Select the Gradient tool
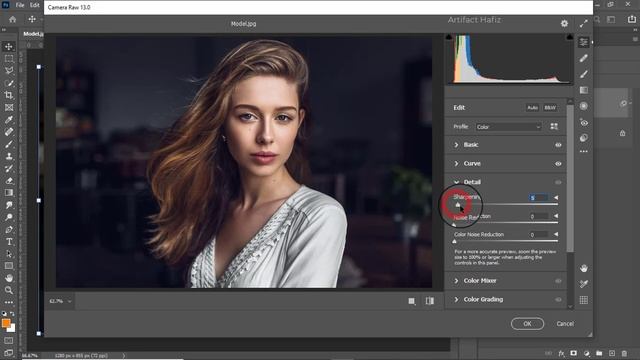This screenshot has width=640, height=360. pyautogui.click(x=9, y=193)
